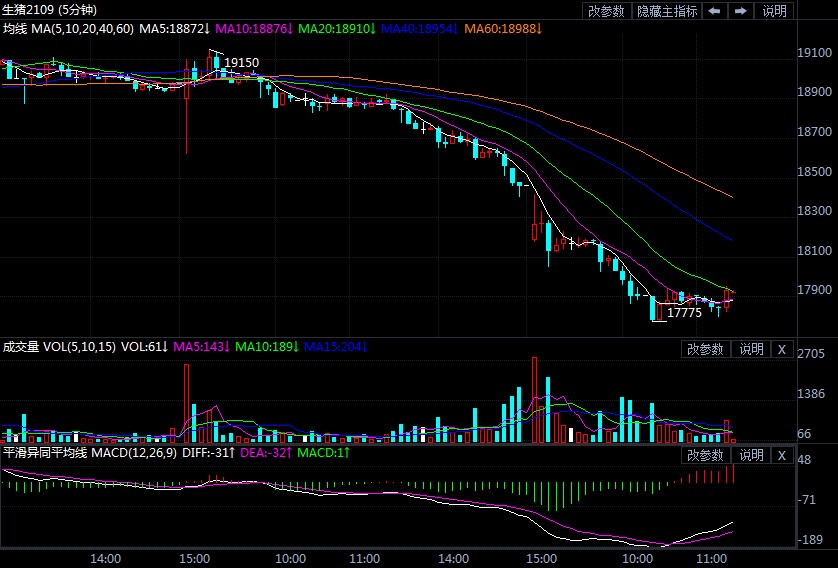This screenshot has width=838, height=568.
Task: Click the 18700 price axis label
Action: 814,131
